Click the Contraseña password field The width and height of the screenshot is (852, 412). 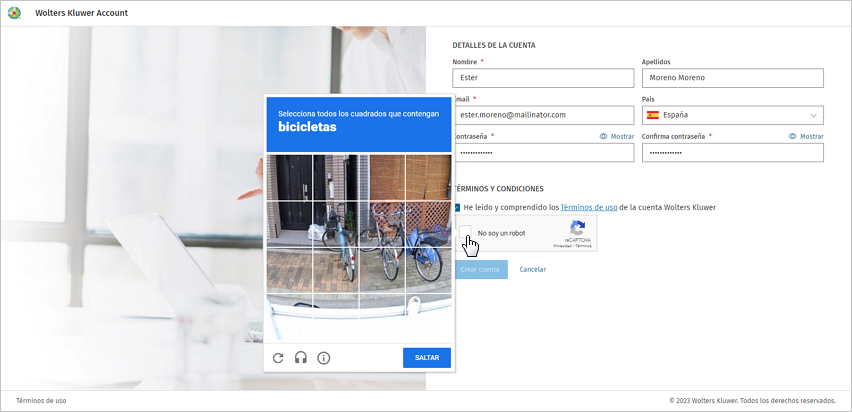544,153
